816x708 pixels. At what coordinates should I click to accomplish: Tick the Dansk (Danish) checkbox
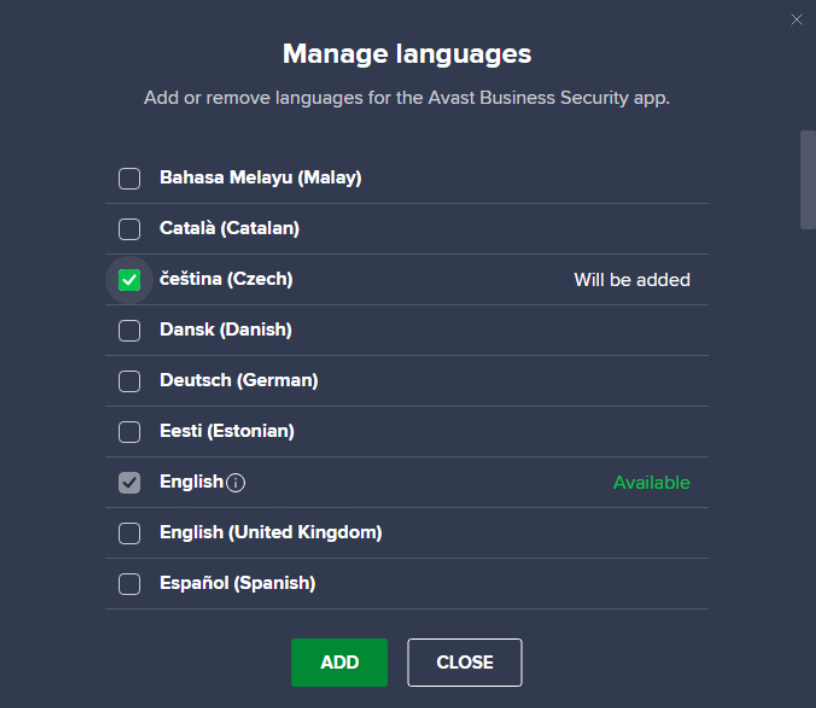(x=129, y=331)
